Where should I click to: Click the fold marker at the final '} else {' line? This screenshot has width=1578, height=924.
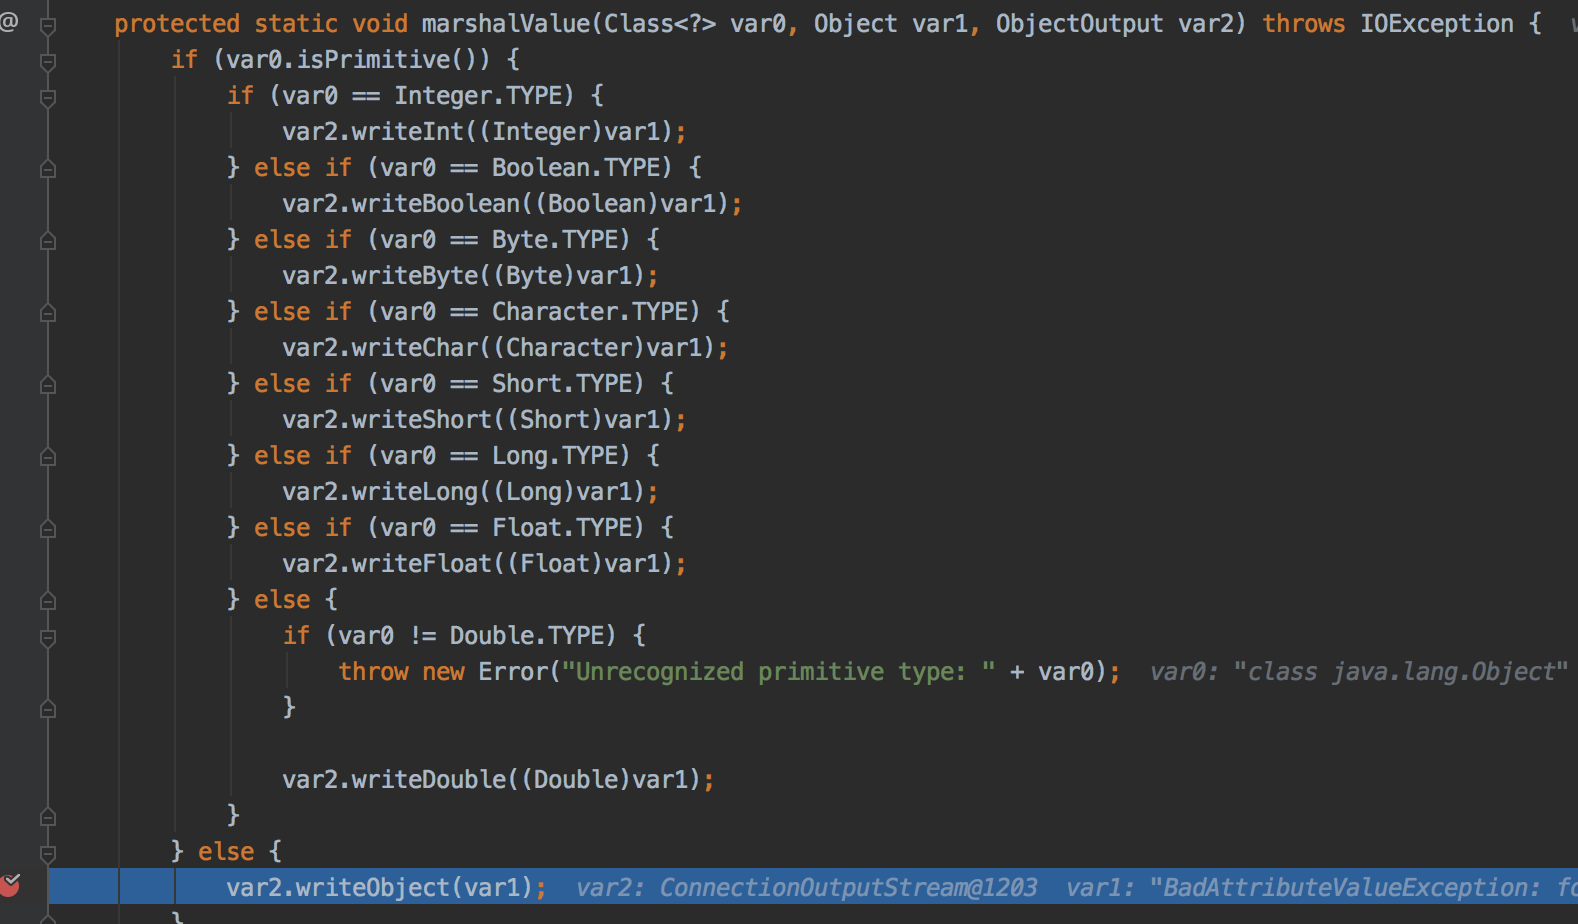coord(47,854)
